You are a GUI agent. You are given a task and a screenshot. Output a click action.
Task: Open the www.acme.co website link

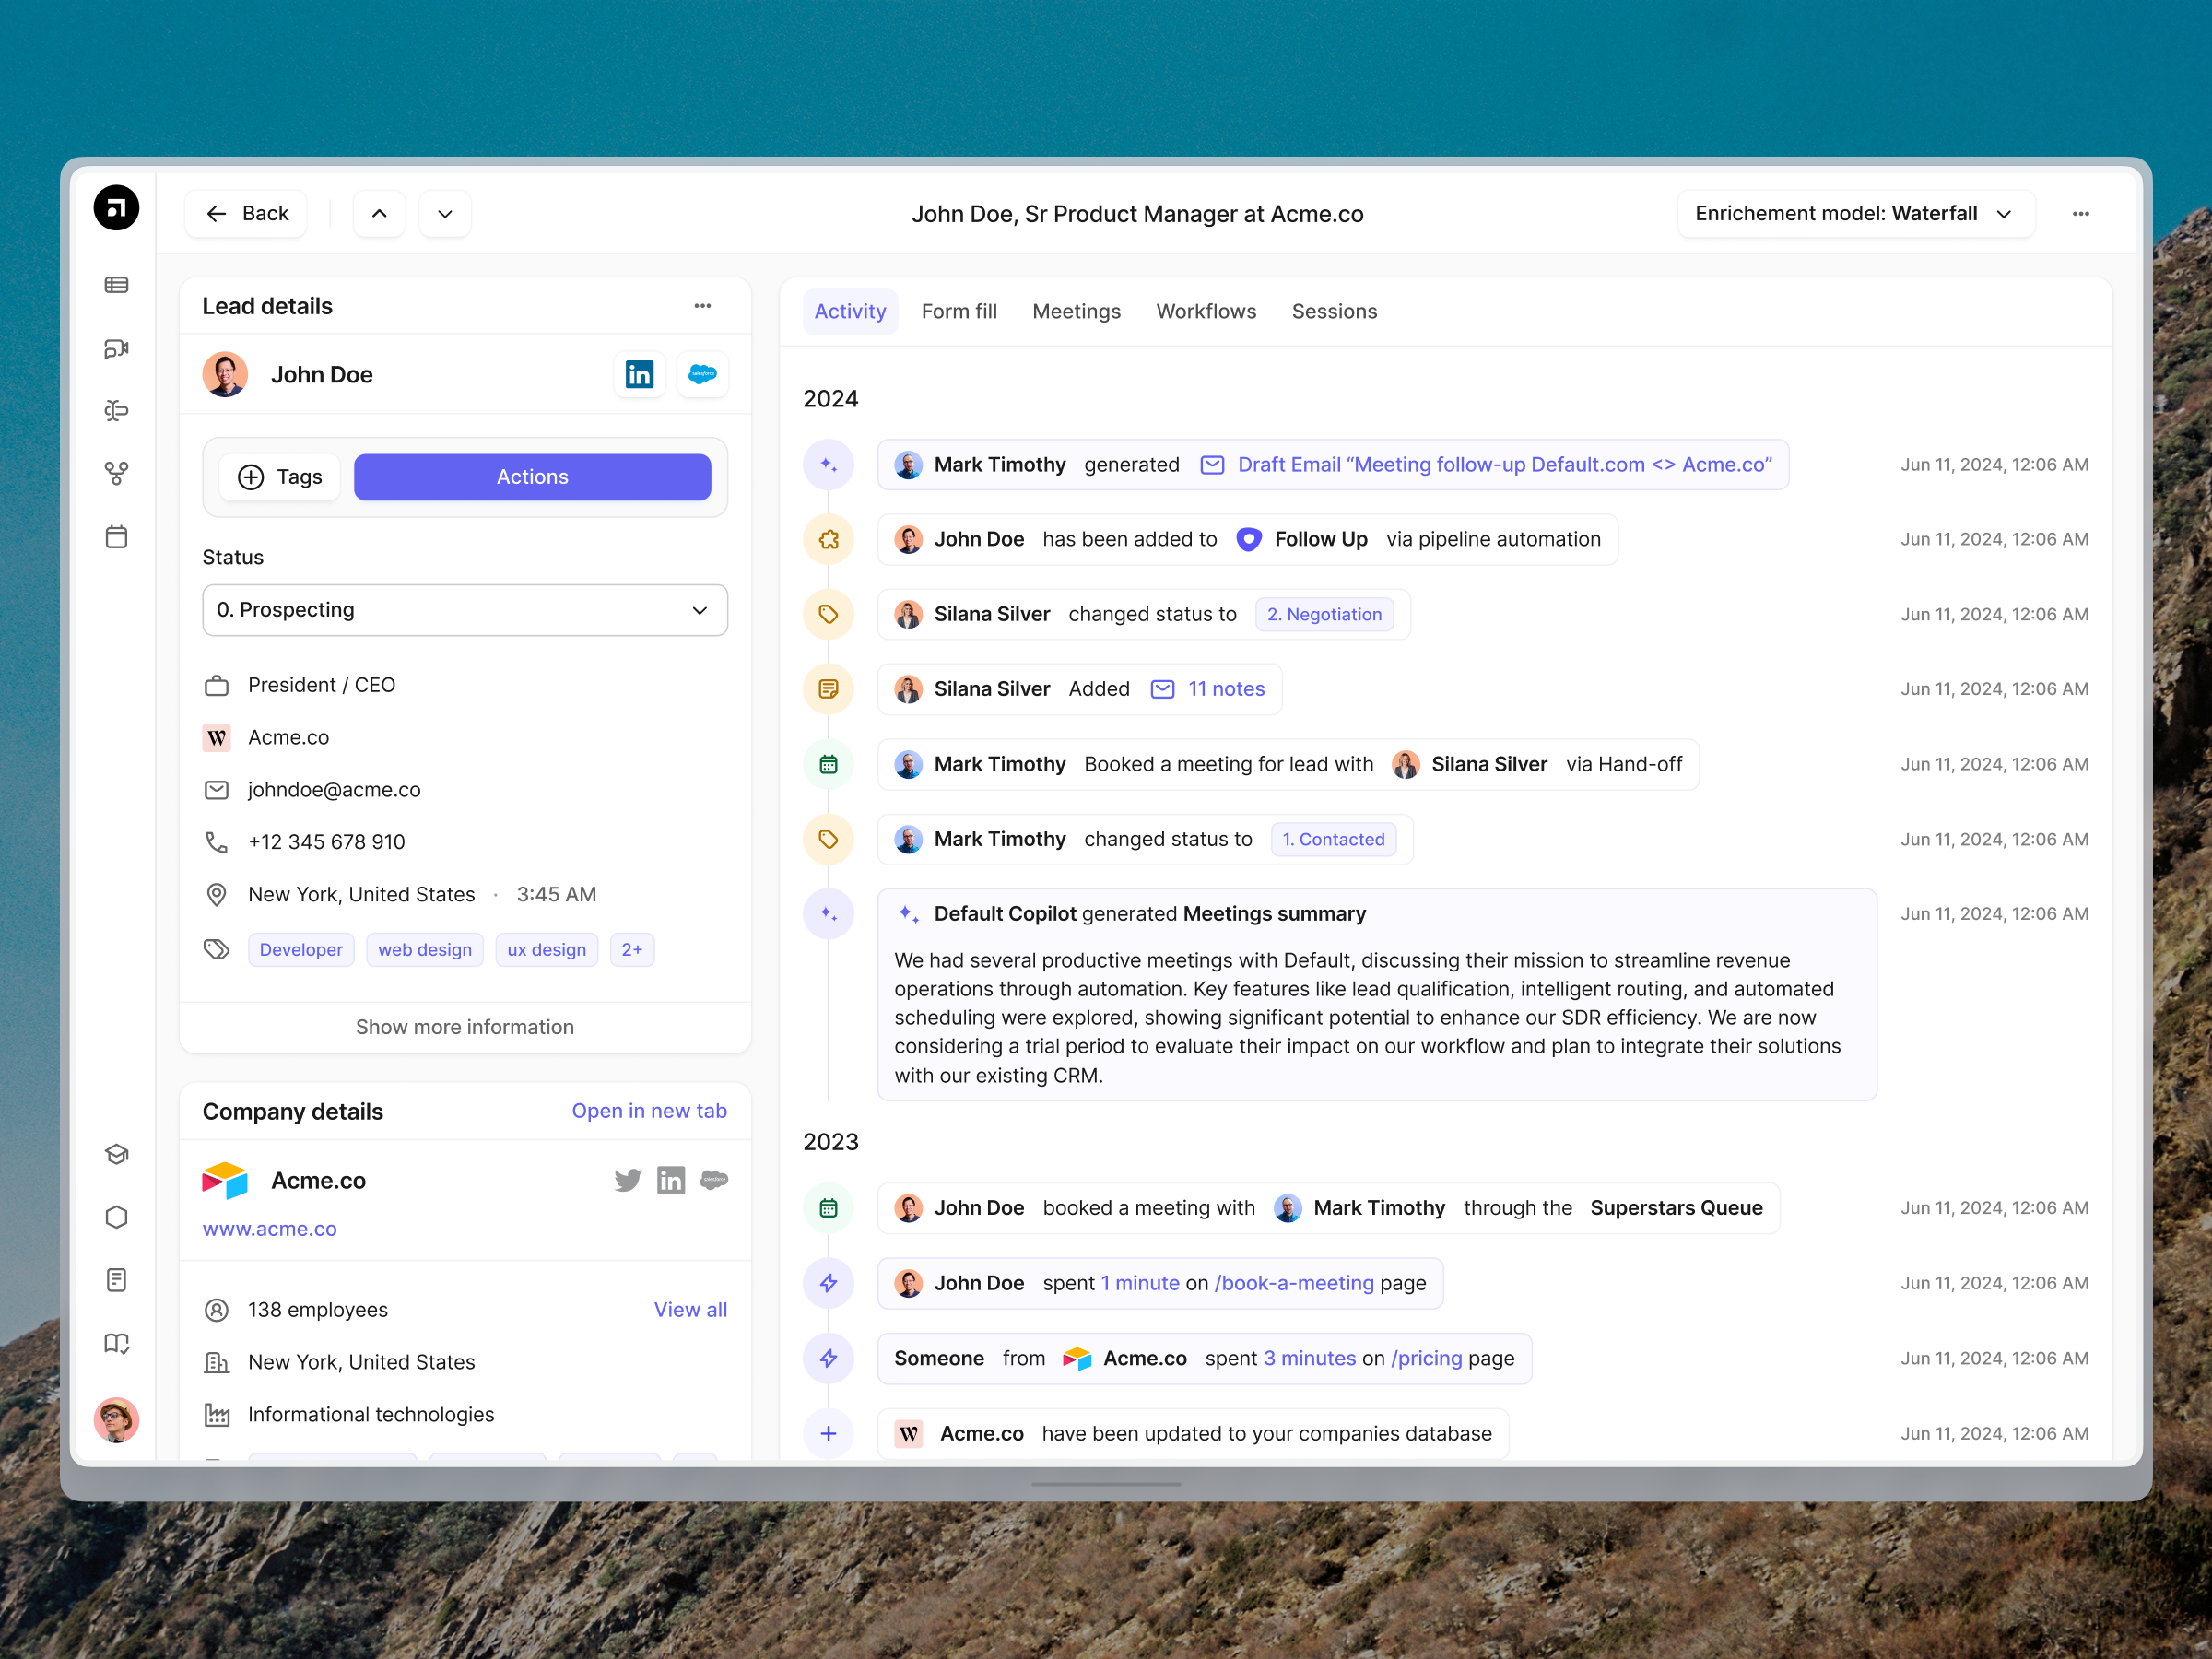tap(269, 1229)
